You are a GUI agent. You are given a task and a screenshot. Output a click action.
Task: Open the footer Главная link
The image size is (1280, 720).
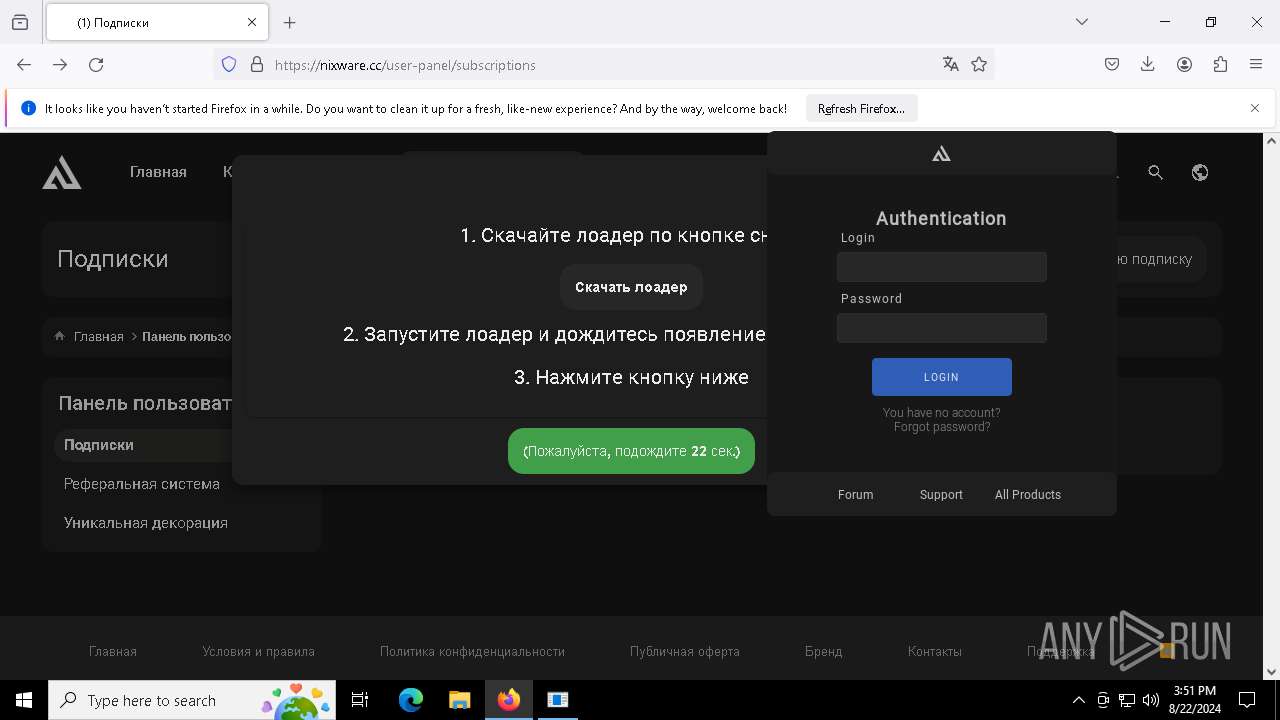pos(113,651)
